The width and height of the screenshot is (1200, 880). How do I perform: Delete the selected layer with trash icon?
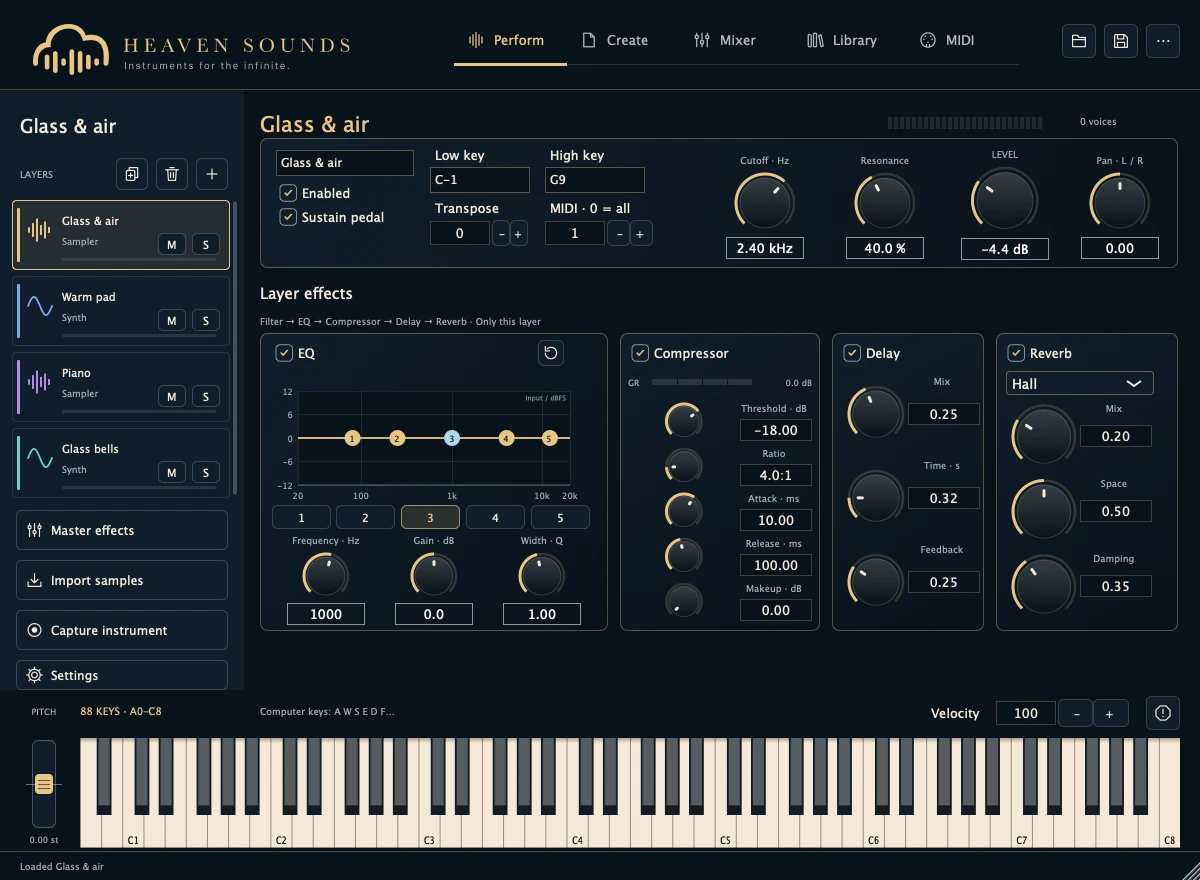click(x=172, y=174)
